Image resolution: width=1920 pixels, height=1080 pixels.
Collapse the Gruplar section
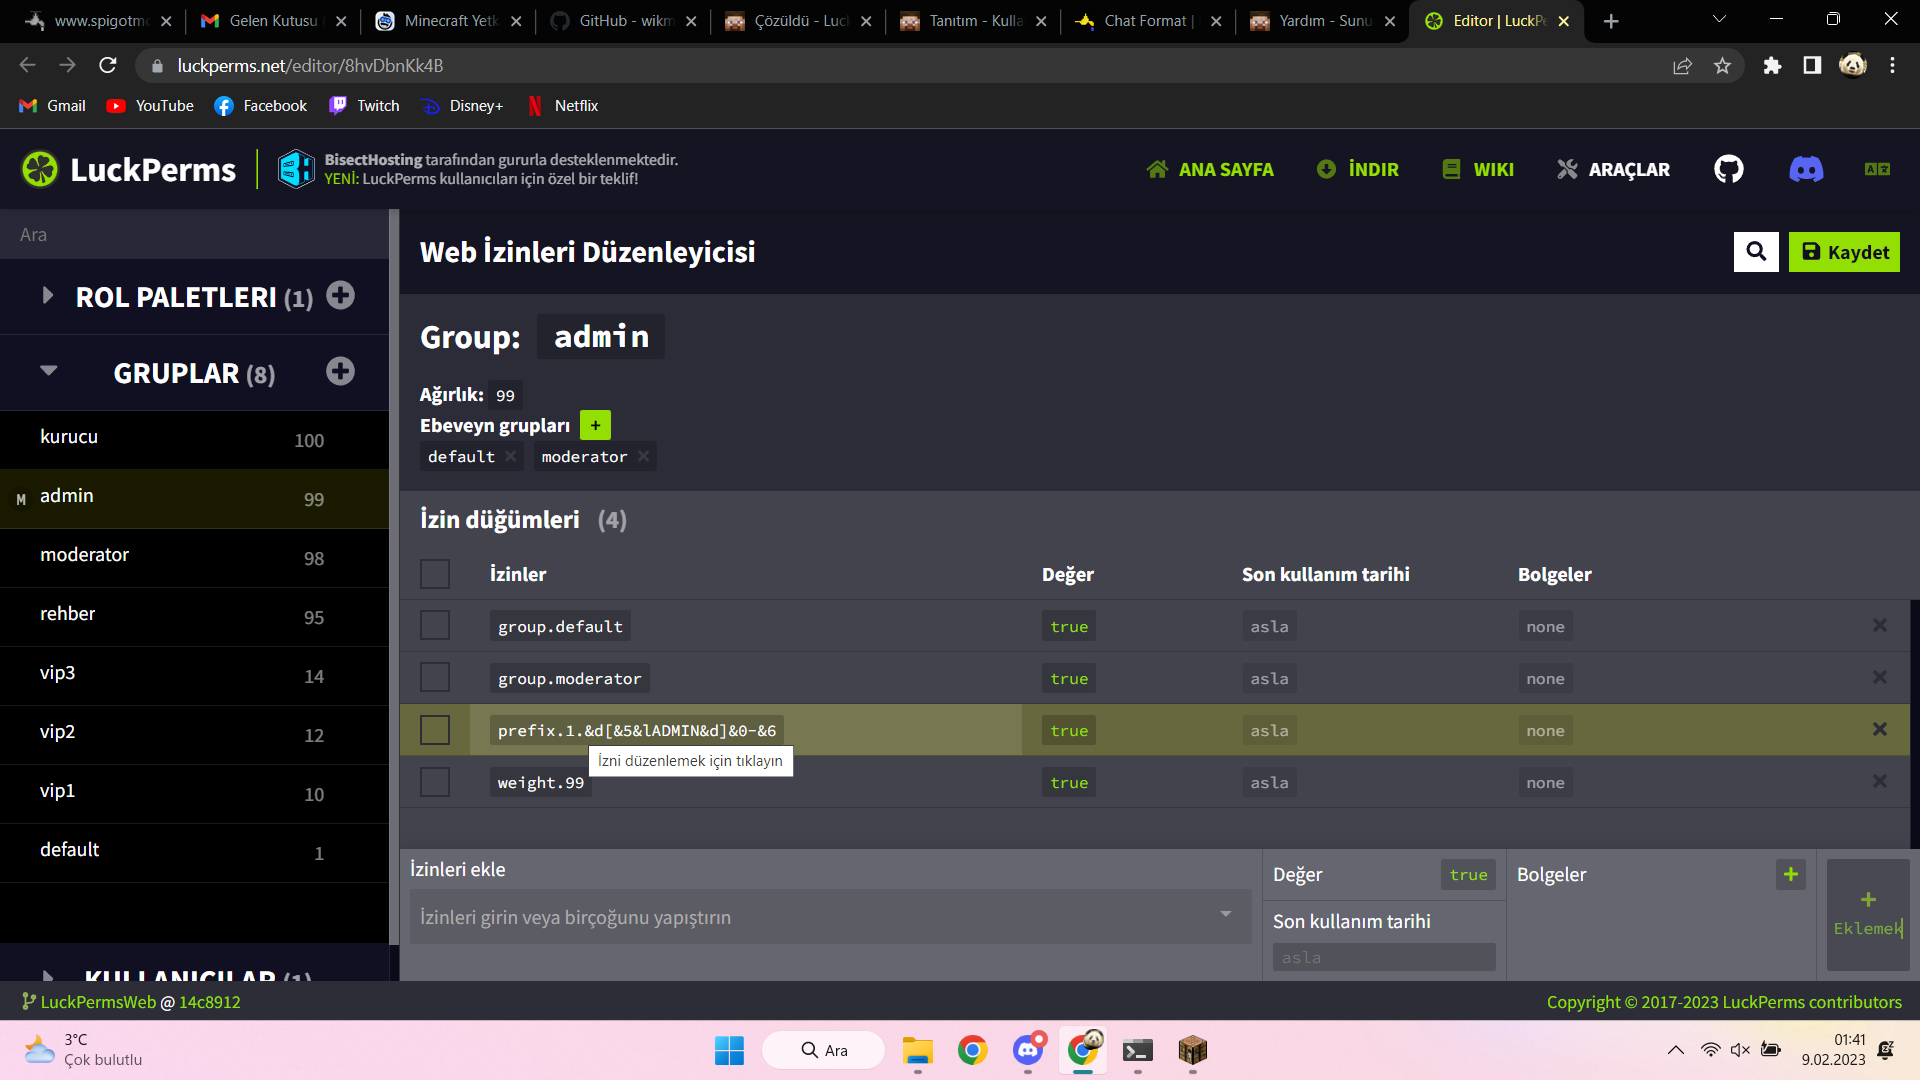point(48,371)
